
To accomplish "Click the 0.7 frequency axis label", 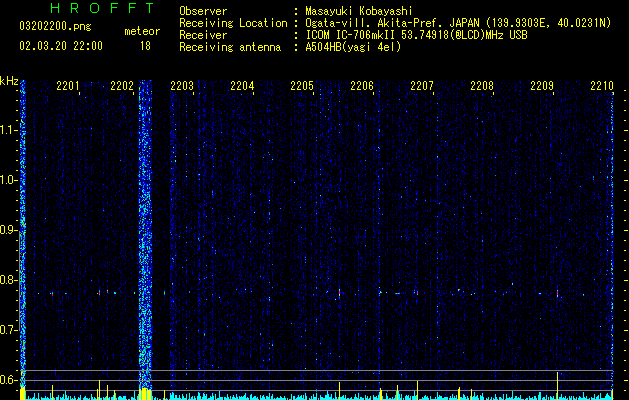I will pos(9,330).
